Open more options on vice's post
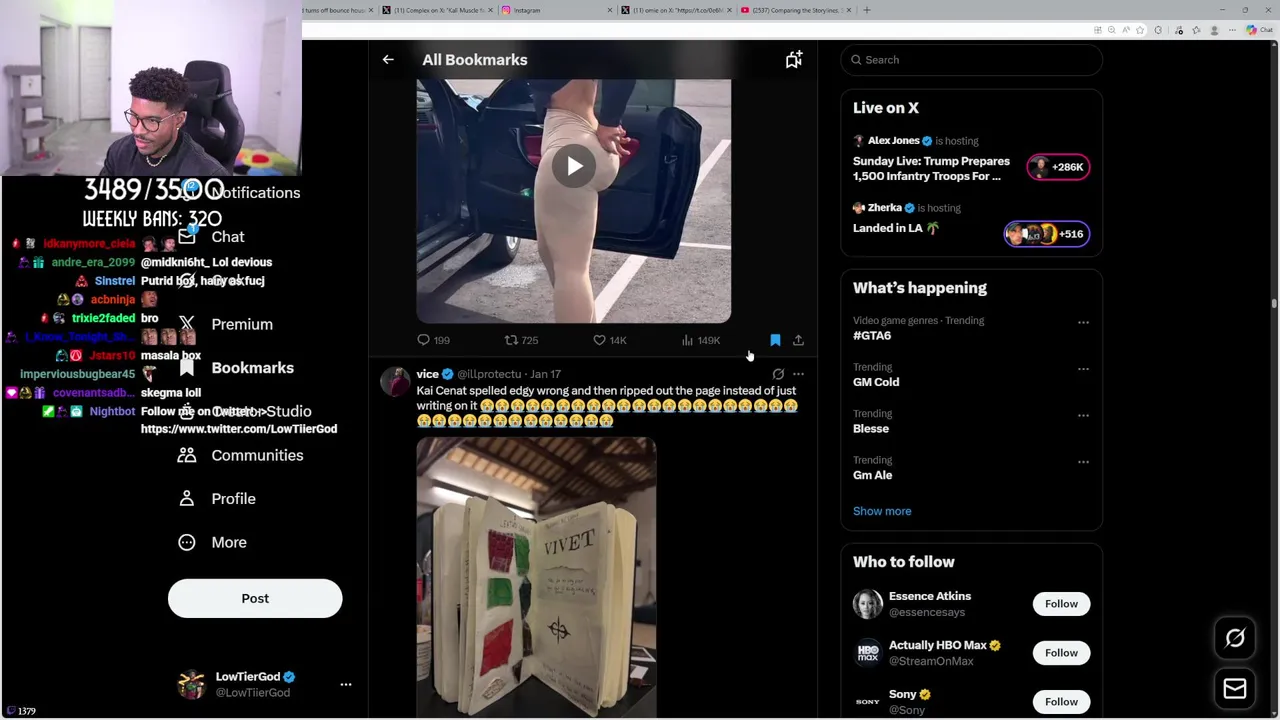 [798, 374]
